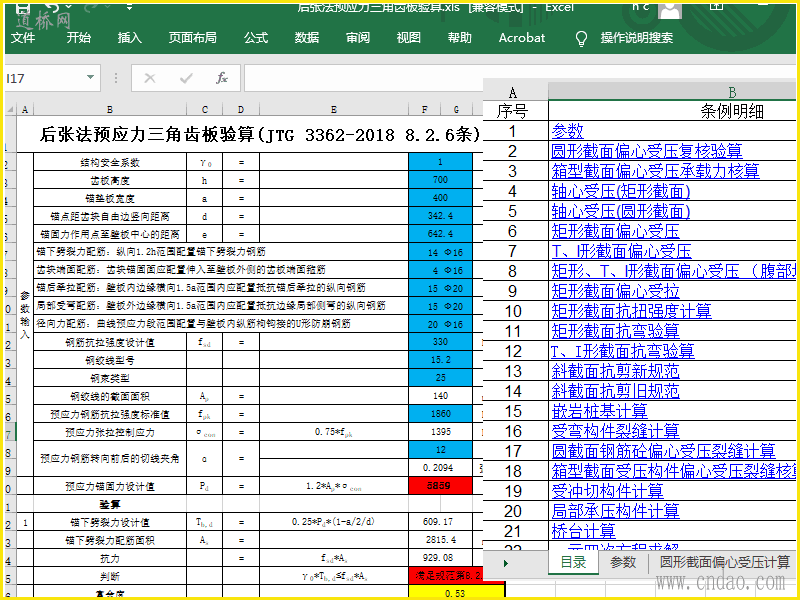Select cell with value 1395
Image resolution: width=800 pixels, height=600 pixels.
click(440, 432)
